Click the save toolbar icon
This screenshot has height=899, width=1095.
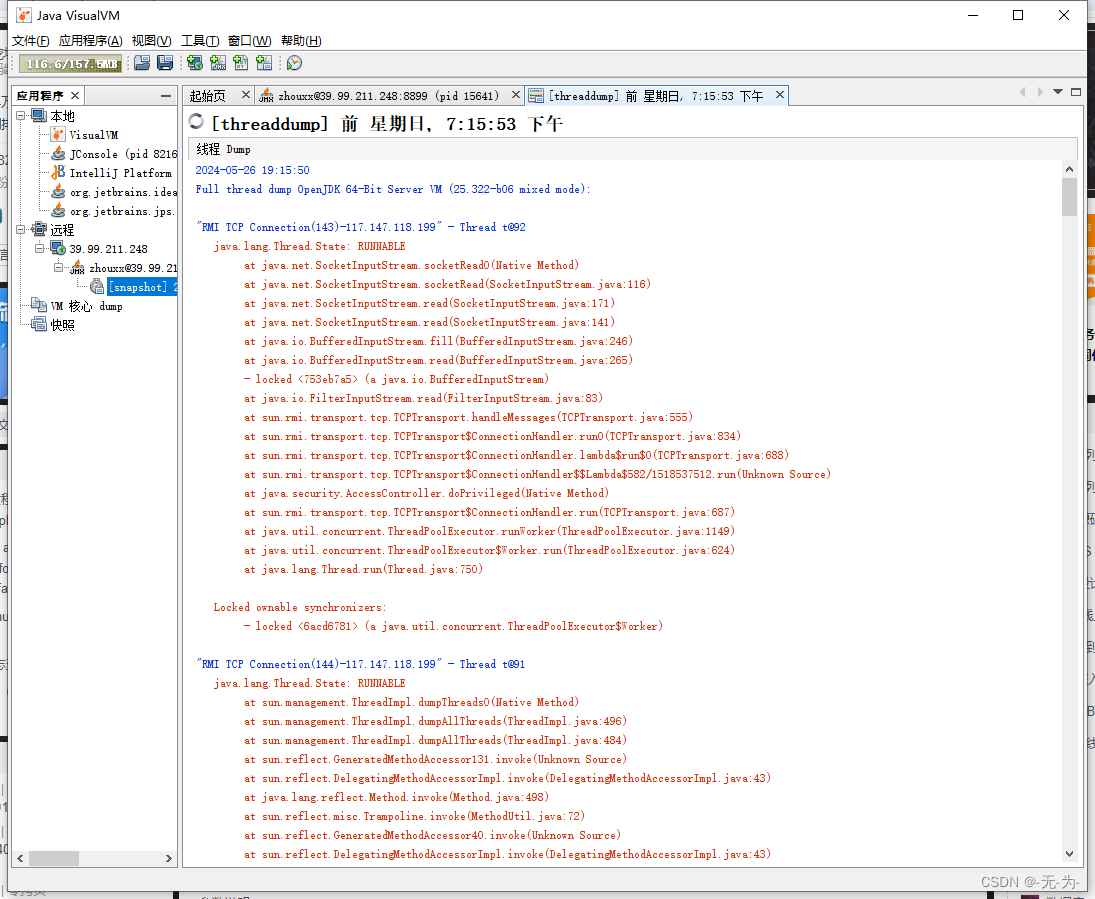(x=164, y=62)
